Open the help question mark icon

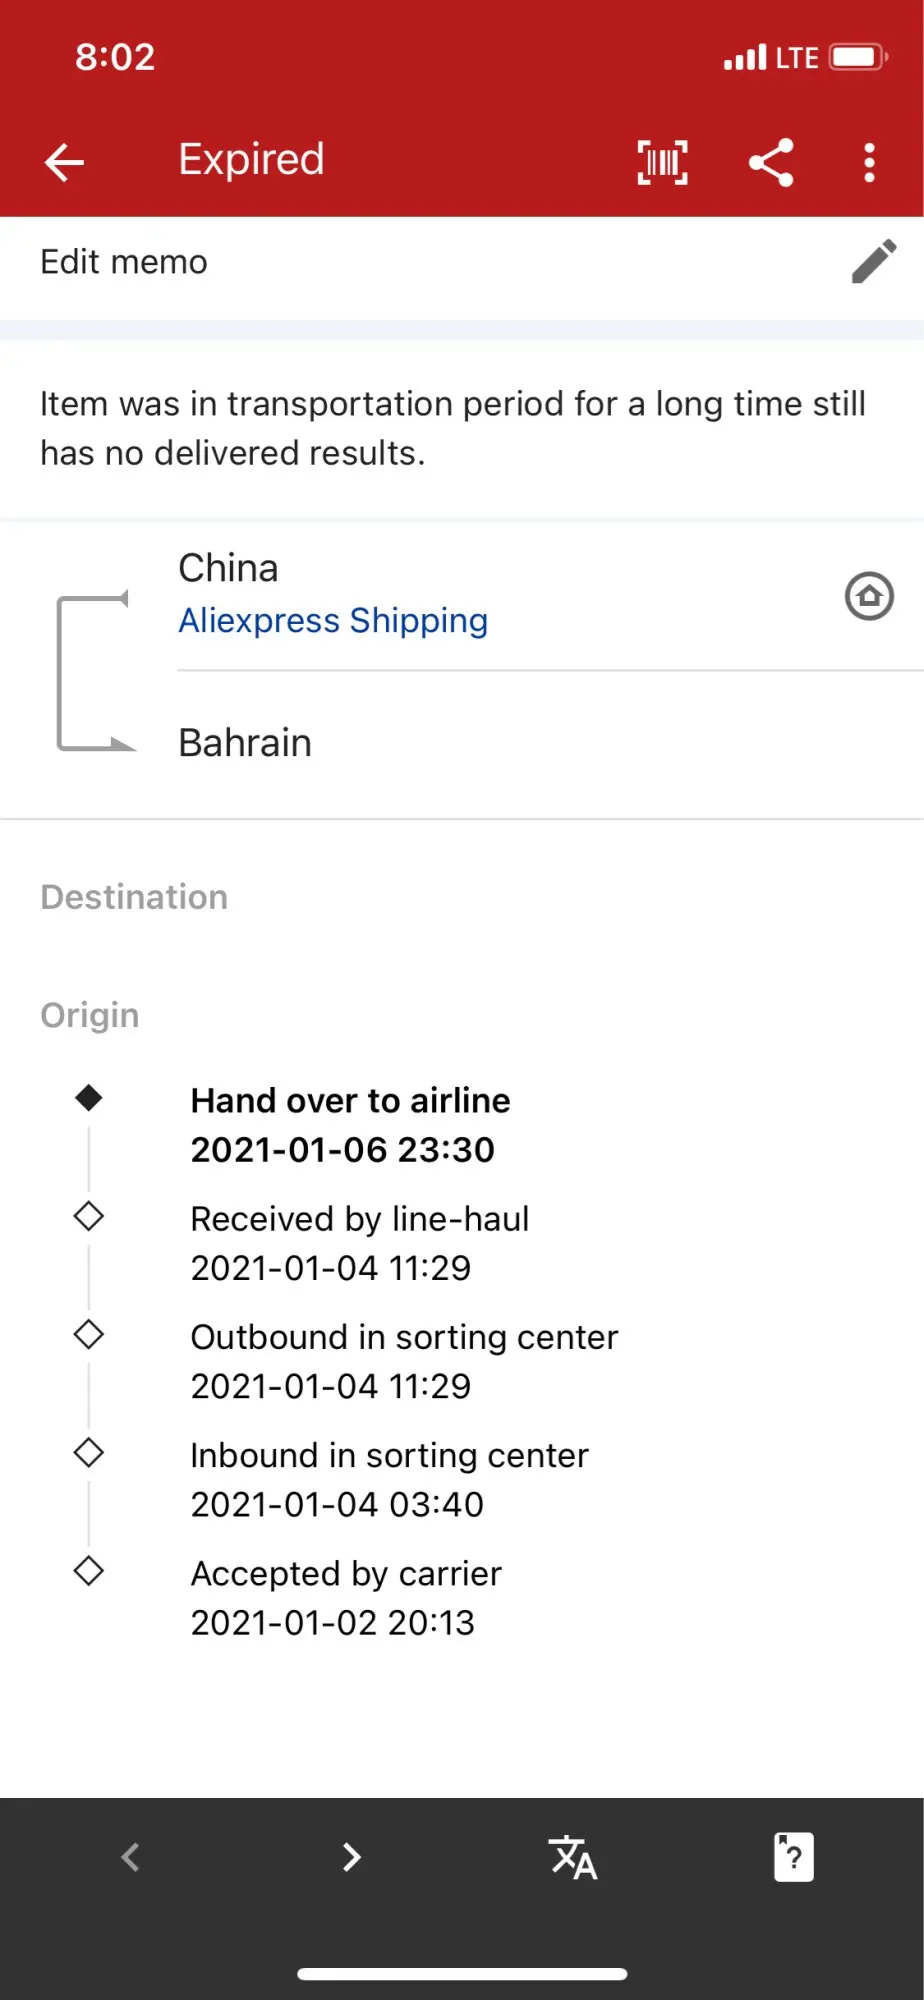793,1857
